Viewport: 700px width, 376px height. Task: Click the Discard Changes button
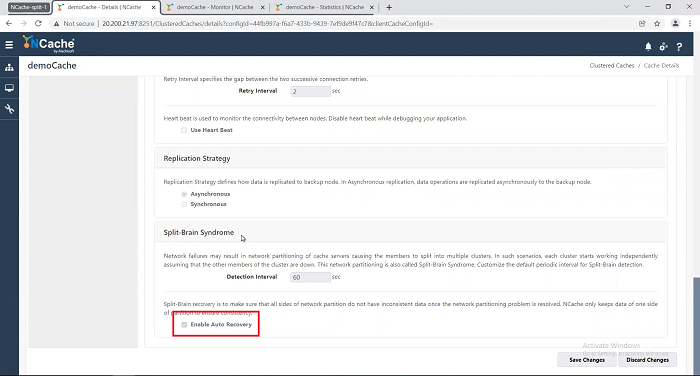click(647, 360)
